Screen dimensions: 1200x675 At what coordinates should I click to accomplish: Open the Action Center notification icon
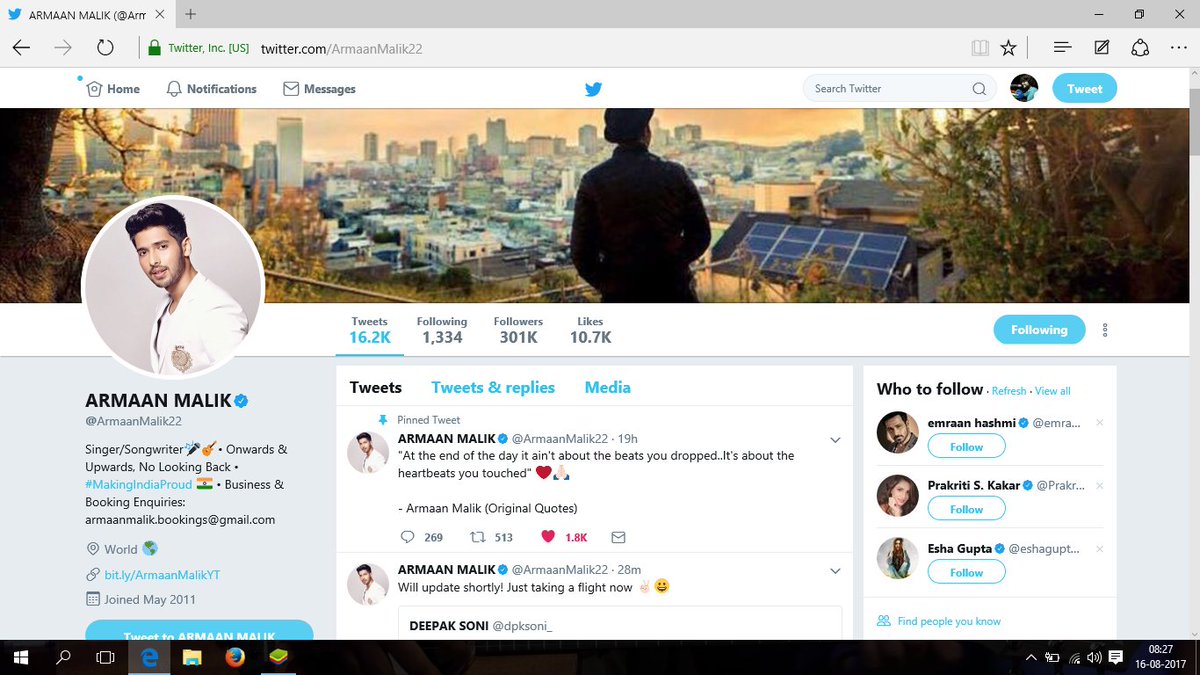click(1116, 657)
